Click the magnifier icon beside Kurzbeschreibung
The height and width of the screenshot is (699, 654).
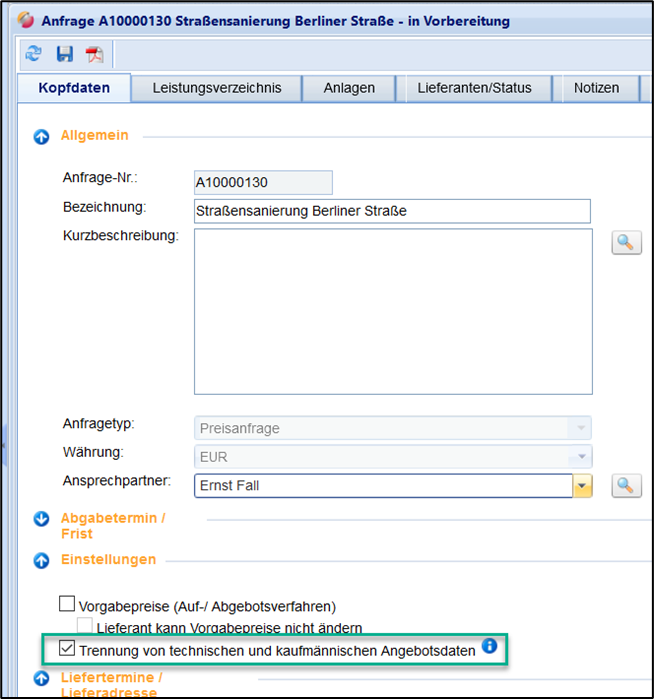pyautogui.click(x=626, y=243)
